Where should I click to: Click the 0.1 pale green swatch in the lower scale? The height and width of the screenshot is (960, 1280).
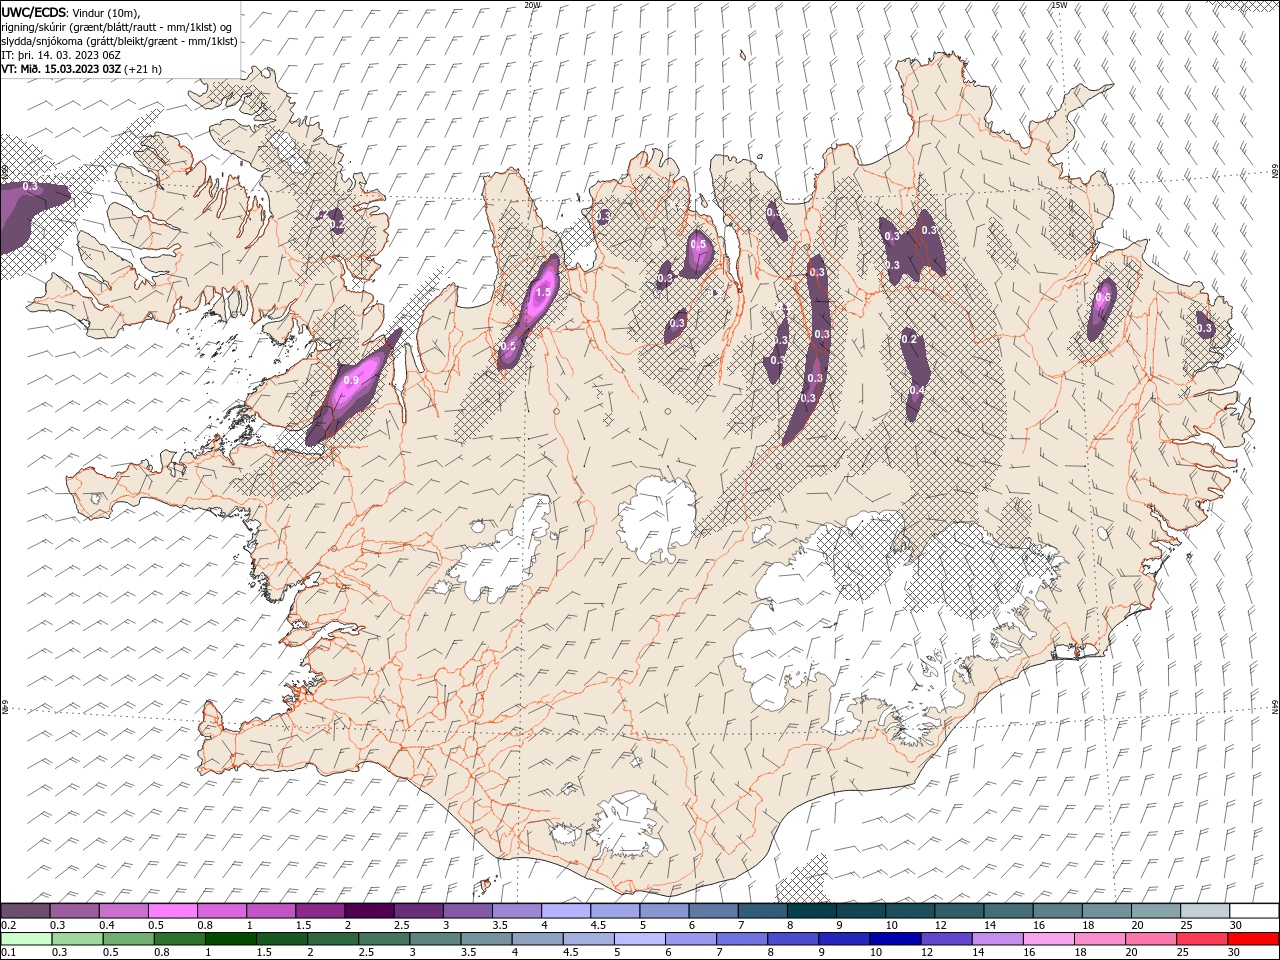click(x=26, y=939)
